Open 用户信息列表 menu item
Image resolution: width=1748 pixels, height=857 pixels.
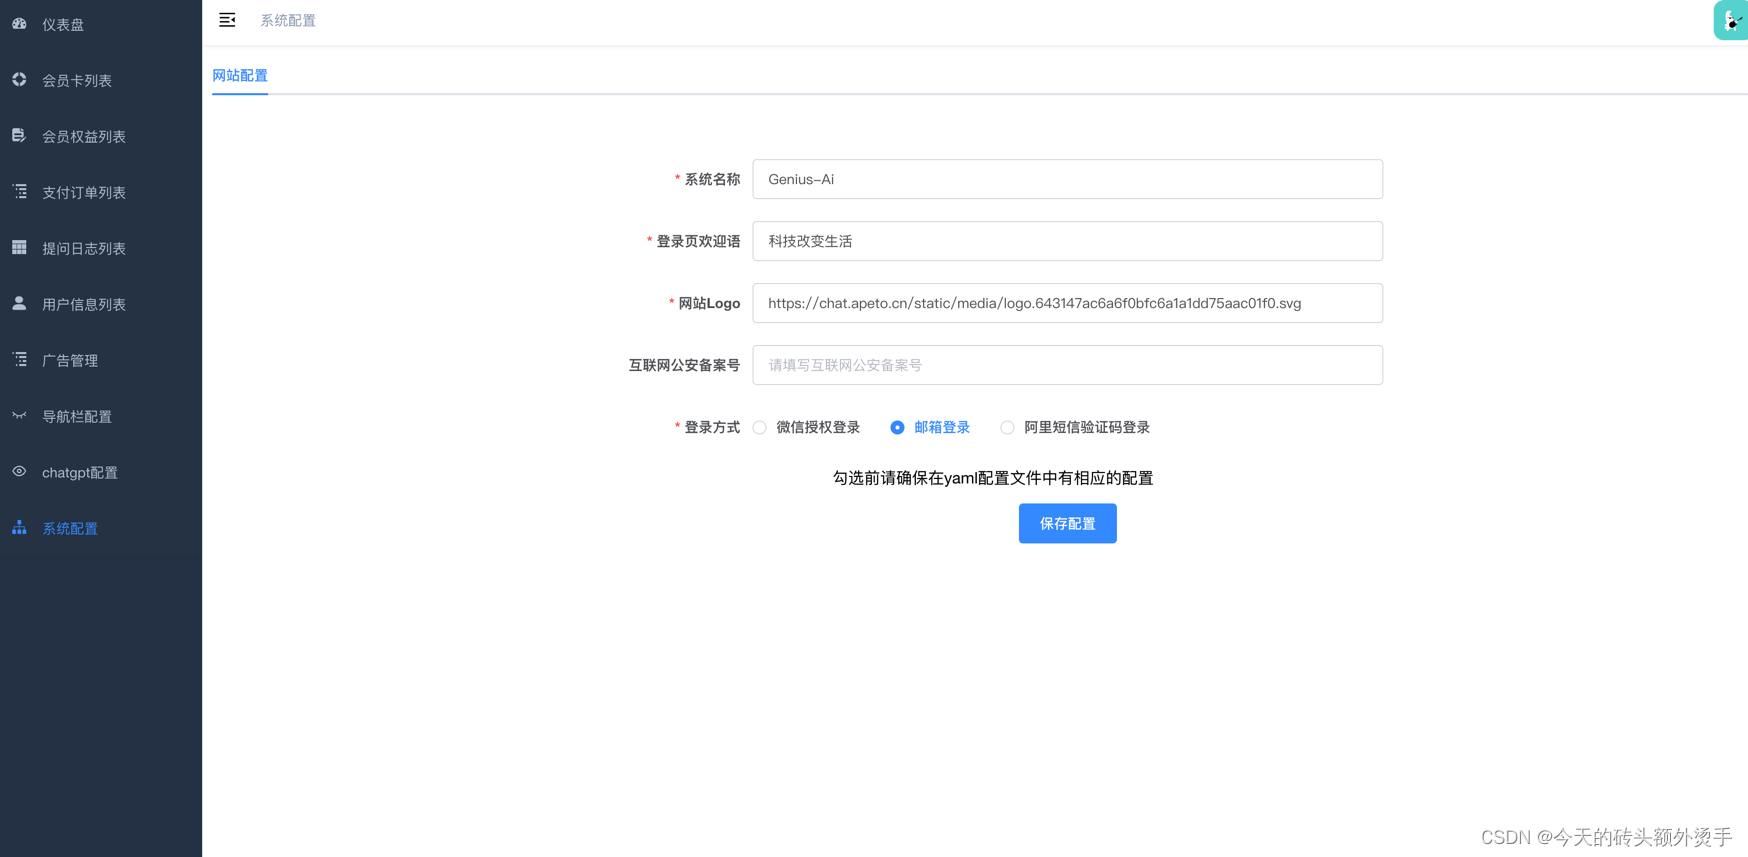click(101, 304)
